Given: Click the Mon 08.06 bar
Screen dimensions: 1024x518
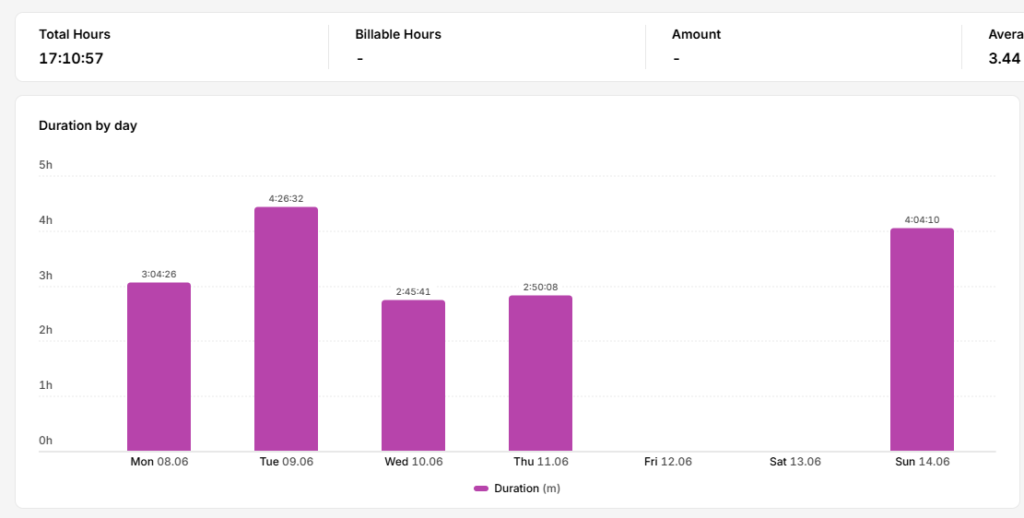Looking at the screenshot, I should click(159, 366).
